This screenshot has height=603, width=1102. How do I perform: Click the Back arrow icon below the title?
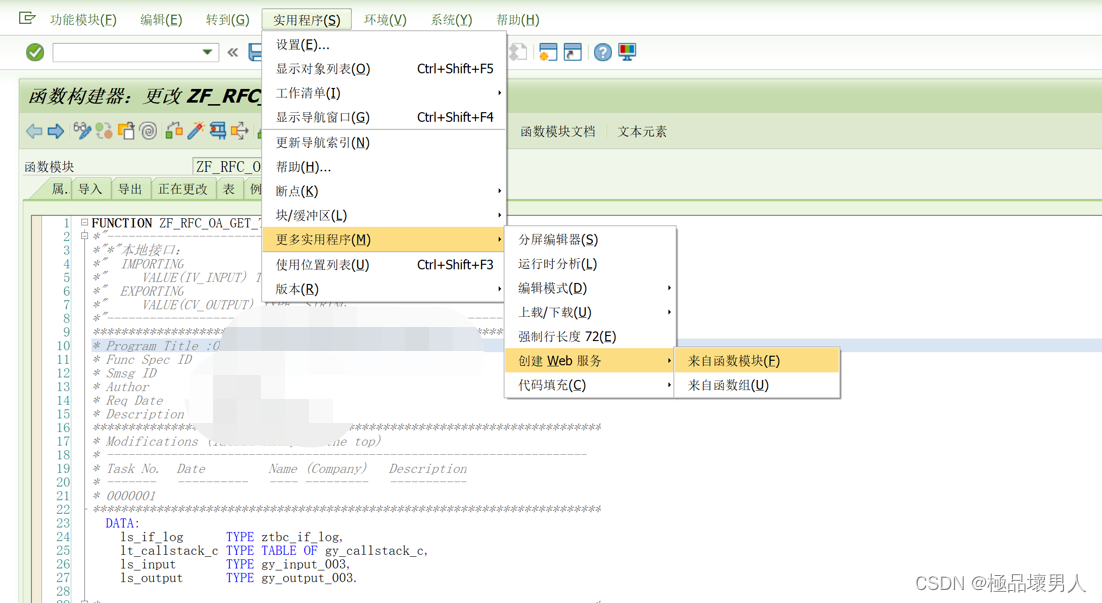tap(34, 131)
